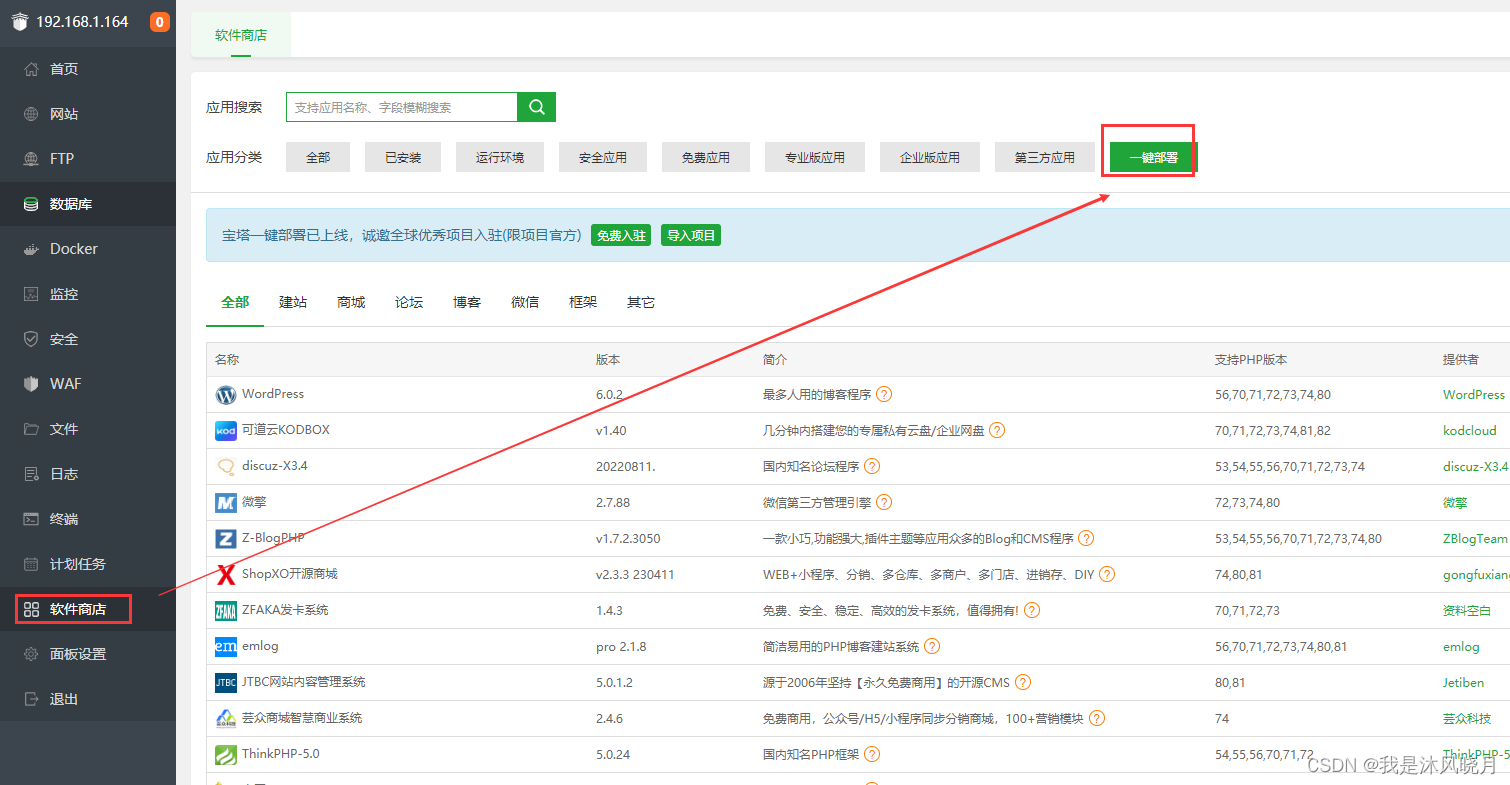Focus the 应用搜索 input field
The image size is (1510, 785).
click(402, 107)
